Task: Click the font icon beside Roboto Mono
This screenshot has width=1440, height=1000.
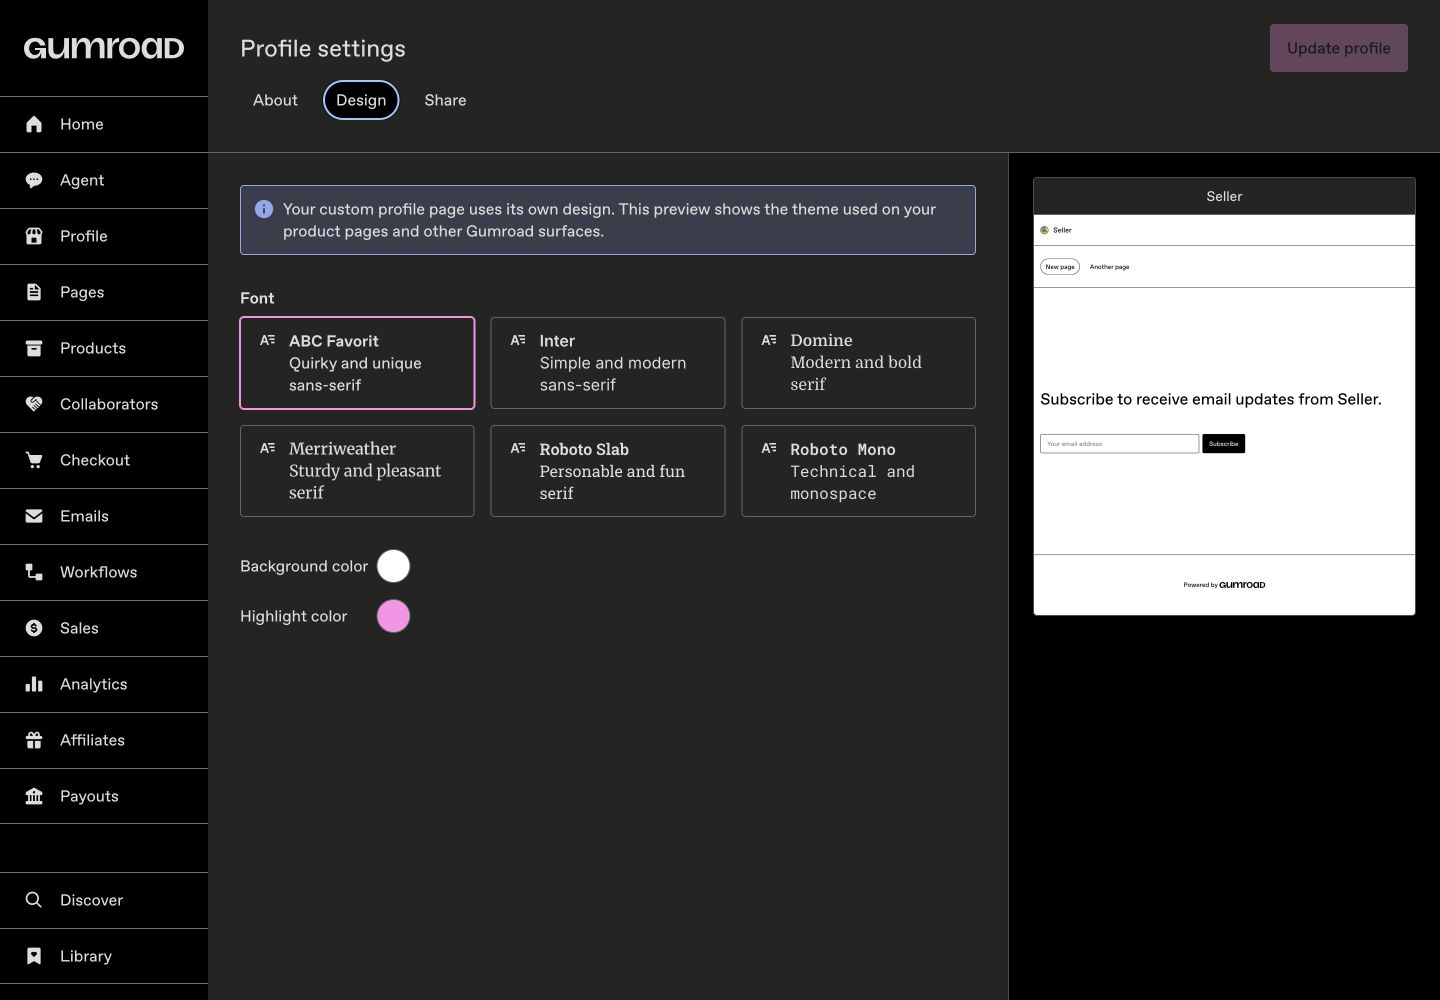Action: click(x=769, y=448)
